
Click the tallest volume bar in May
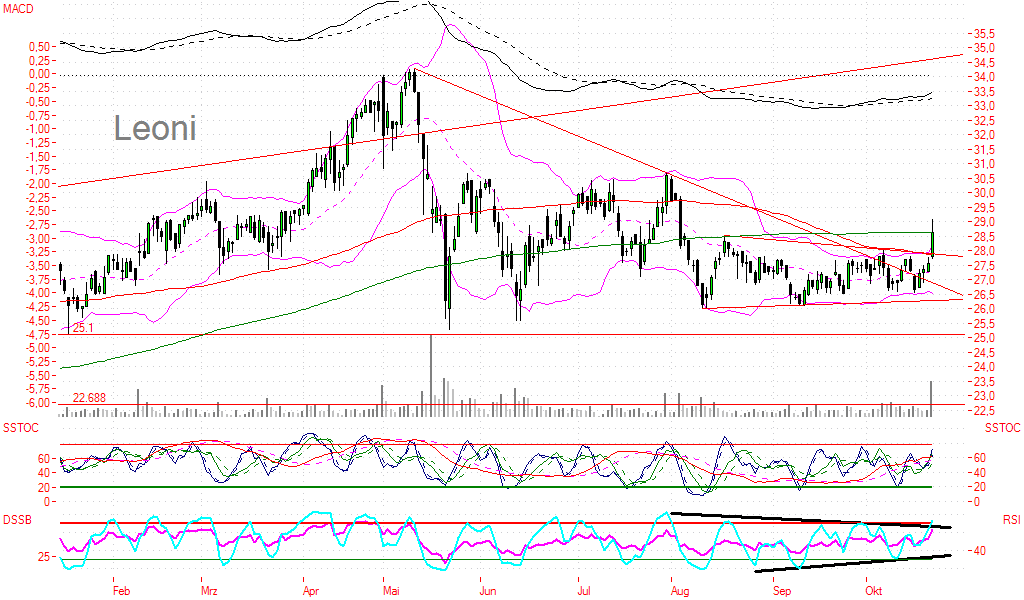(431, 372)
